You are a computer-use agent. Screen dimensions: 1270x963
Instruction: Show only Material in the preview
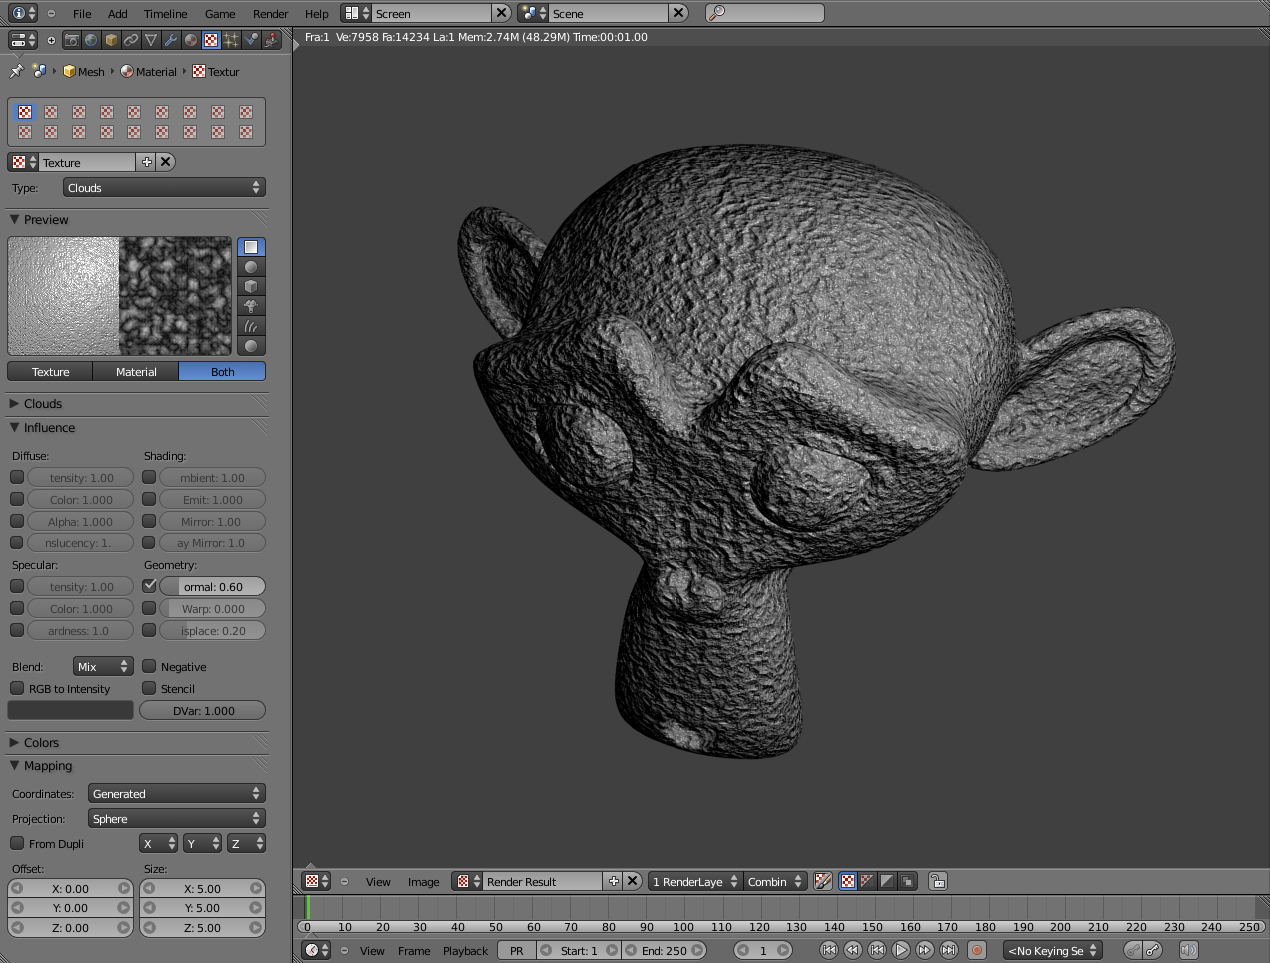pos(136,371)
